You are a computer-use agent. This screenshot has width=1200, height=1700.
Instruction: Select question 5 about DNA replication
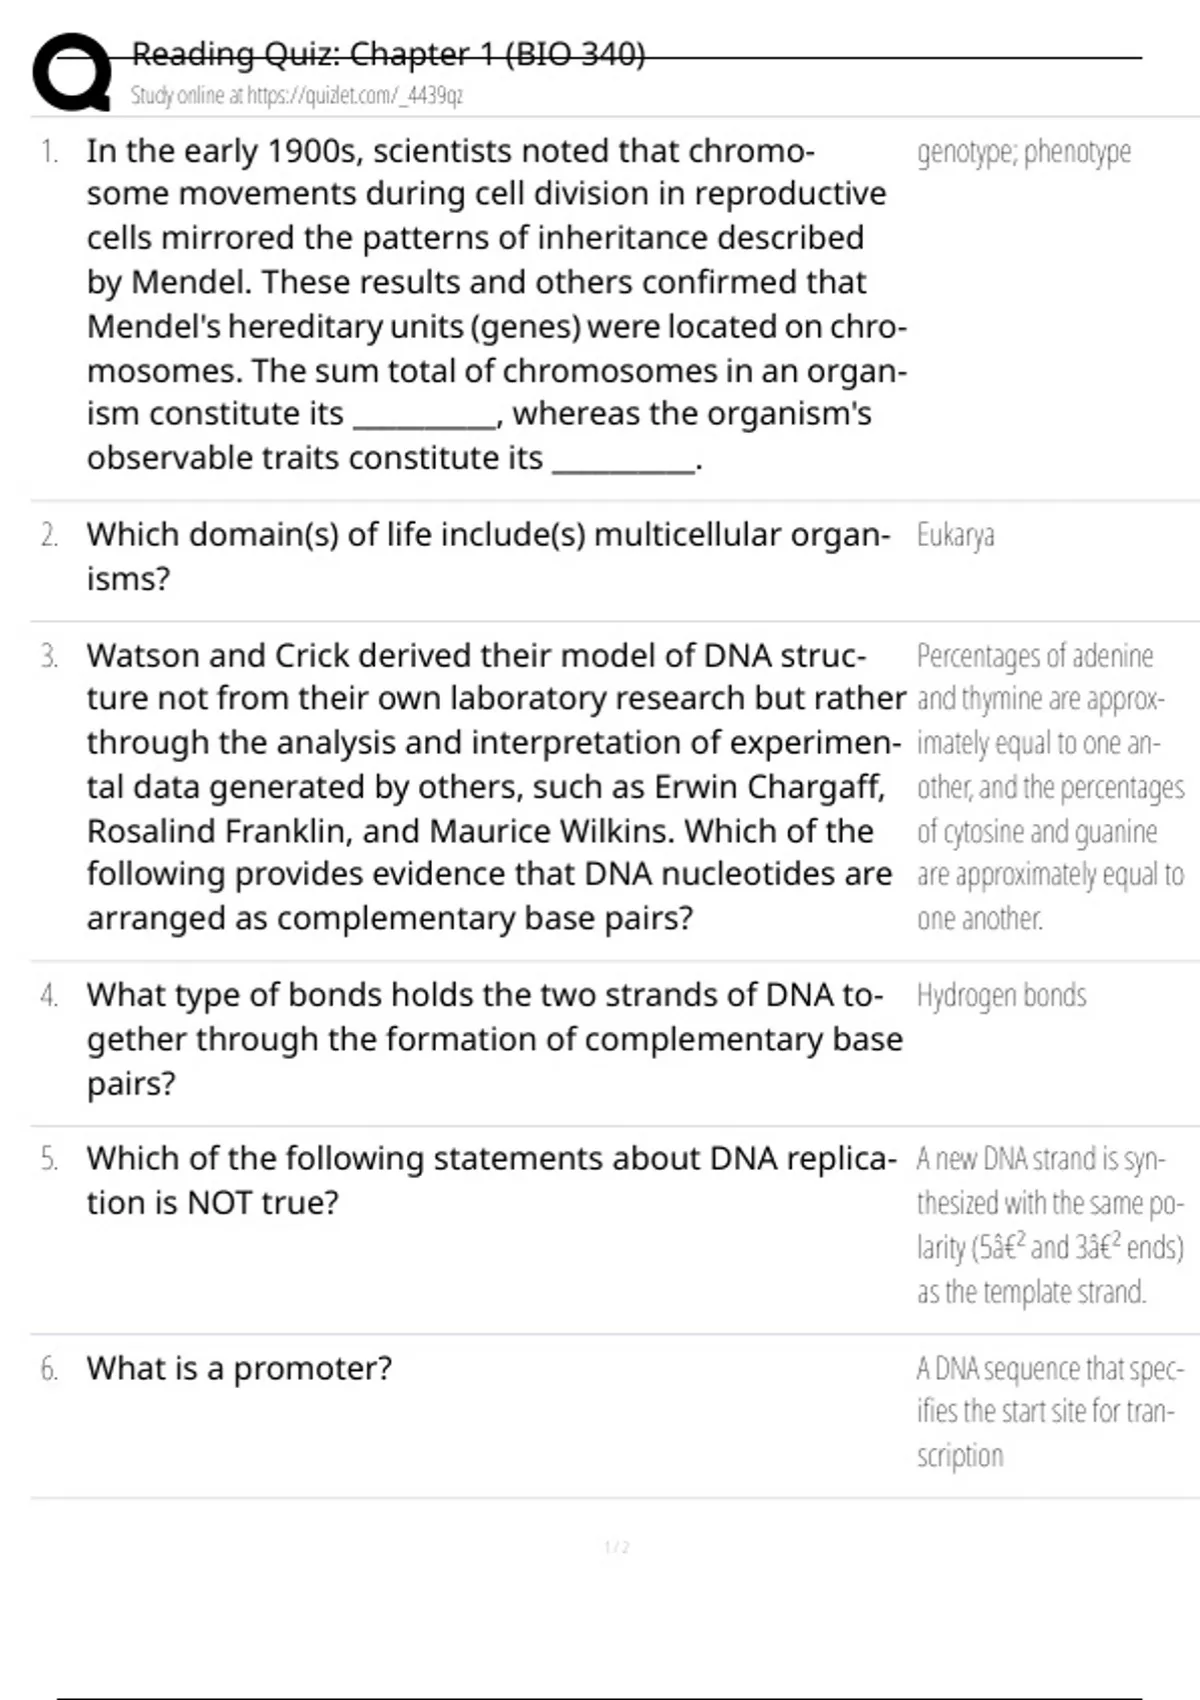click(491, 1180)
